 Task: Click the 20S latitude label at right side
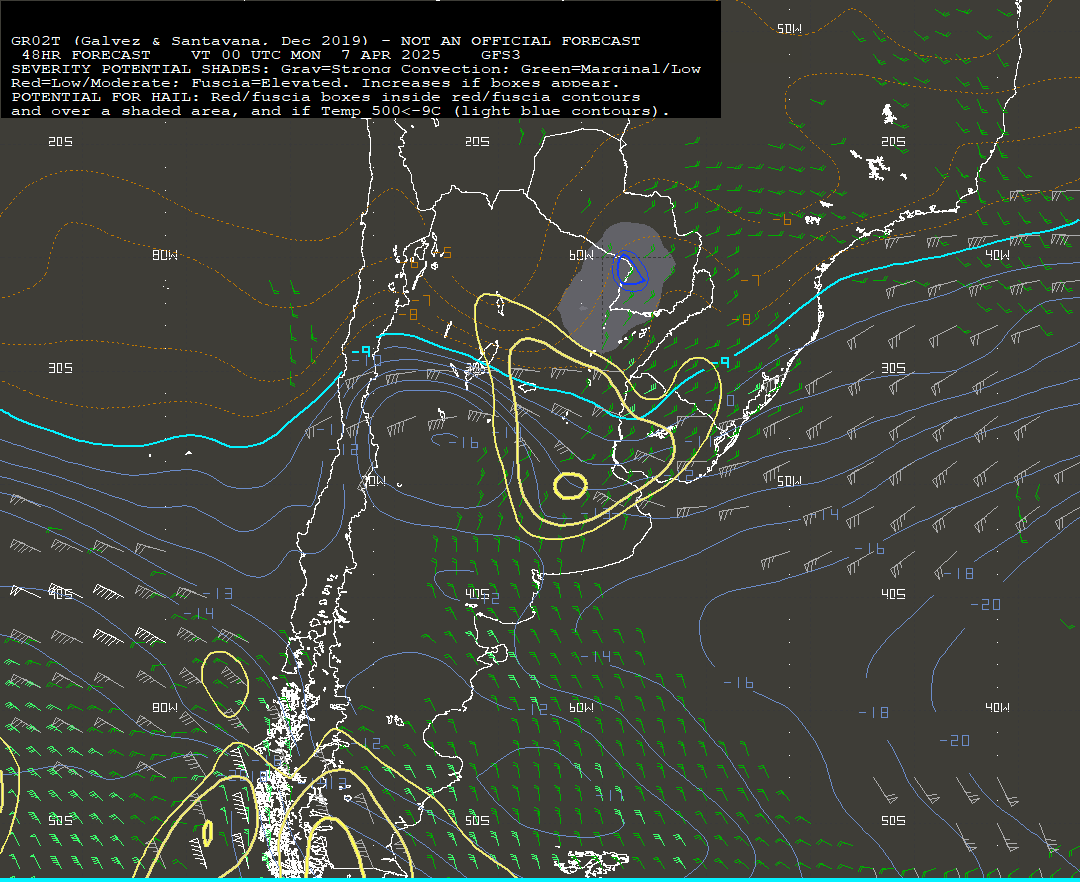[x=893, y=141]
